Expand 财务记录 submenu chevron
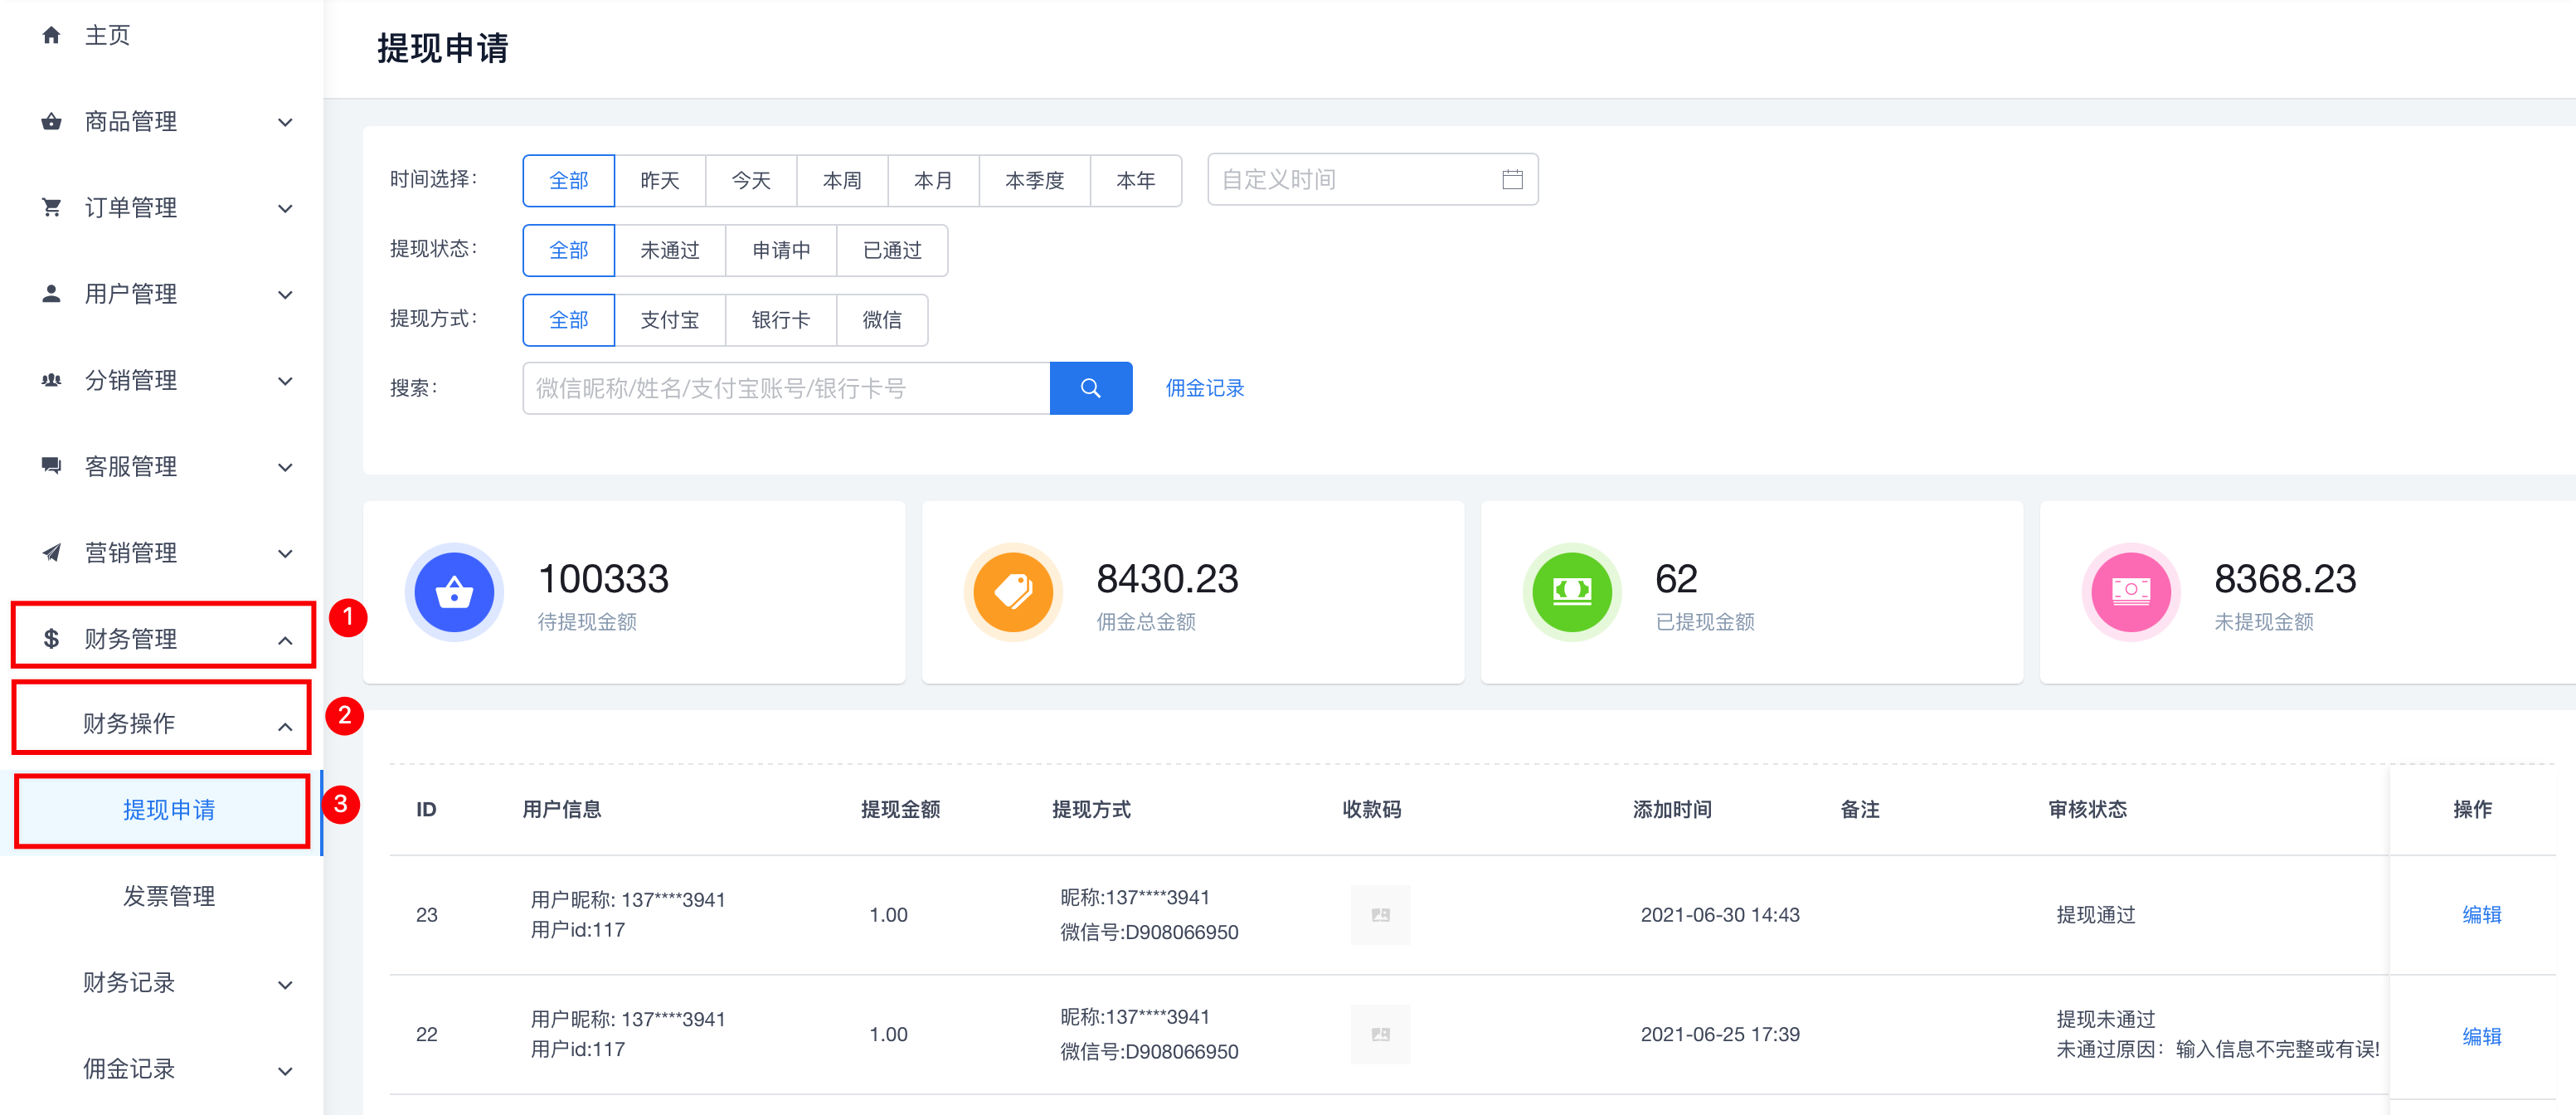The width and height of the screenshot is (2576, 1115). 285,985
